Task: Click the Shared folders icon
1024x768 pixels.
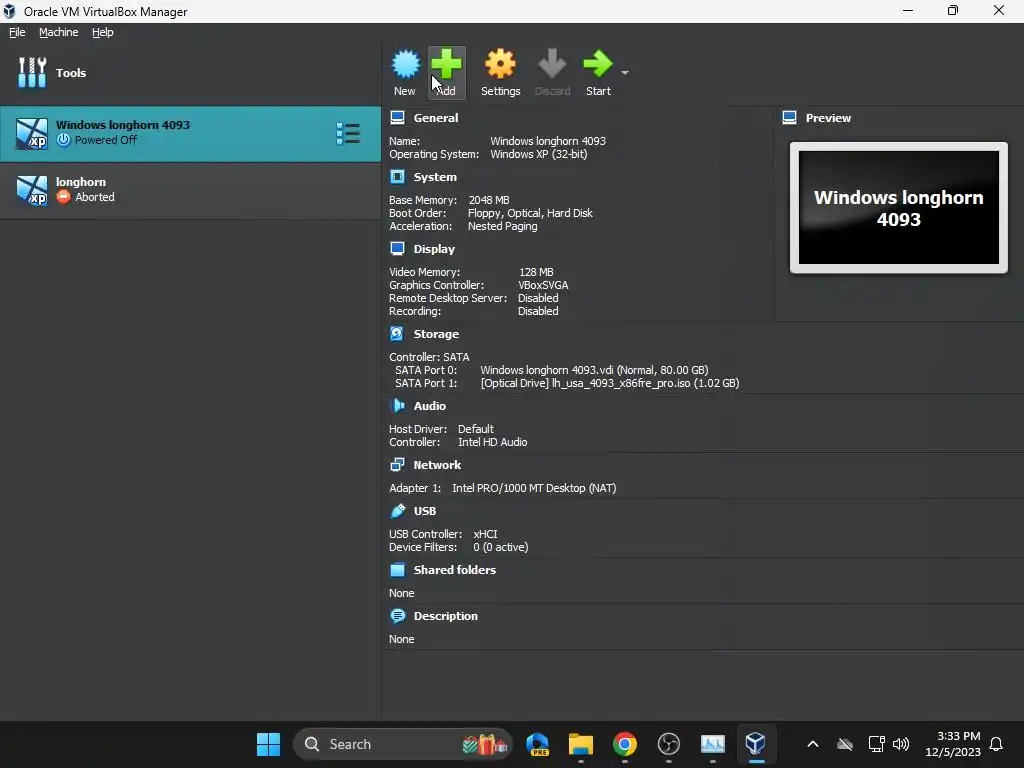Action: (x=397, y=569)
